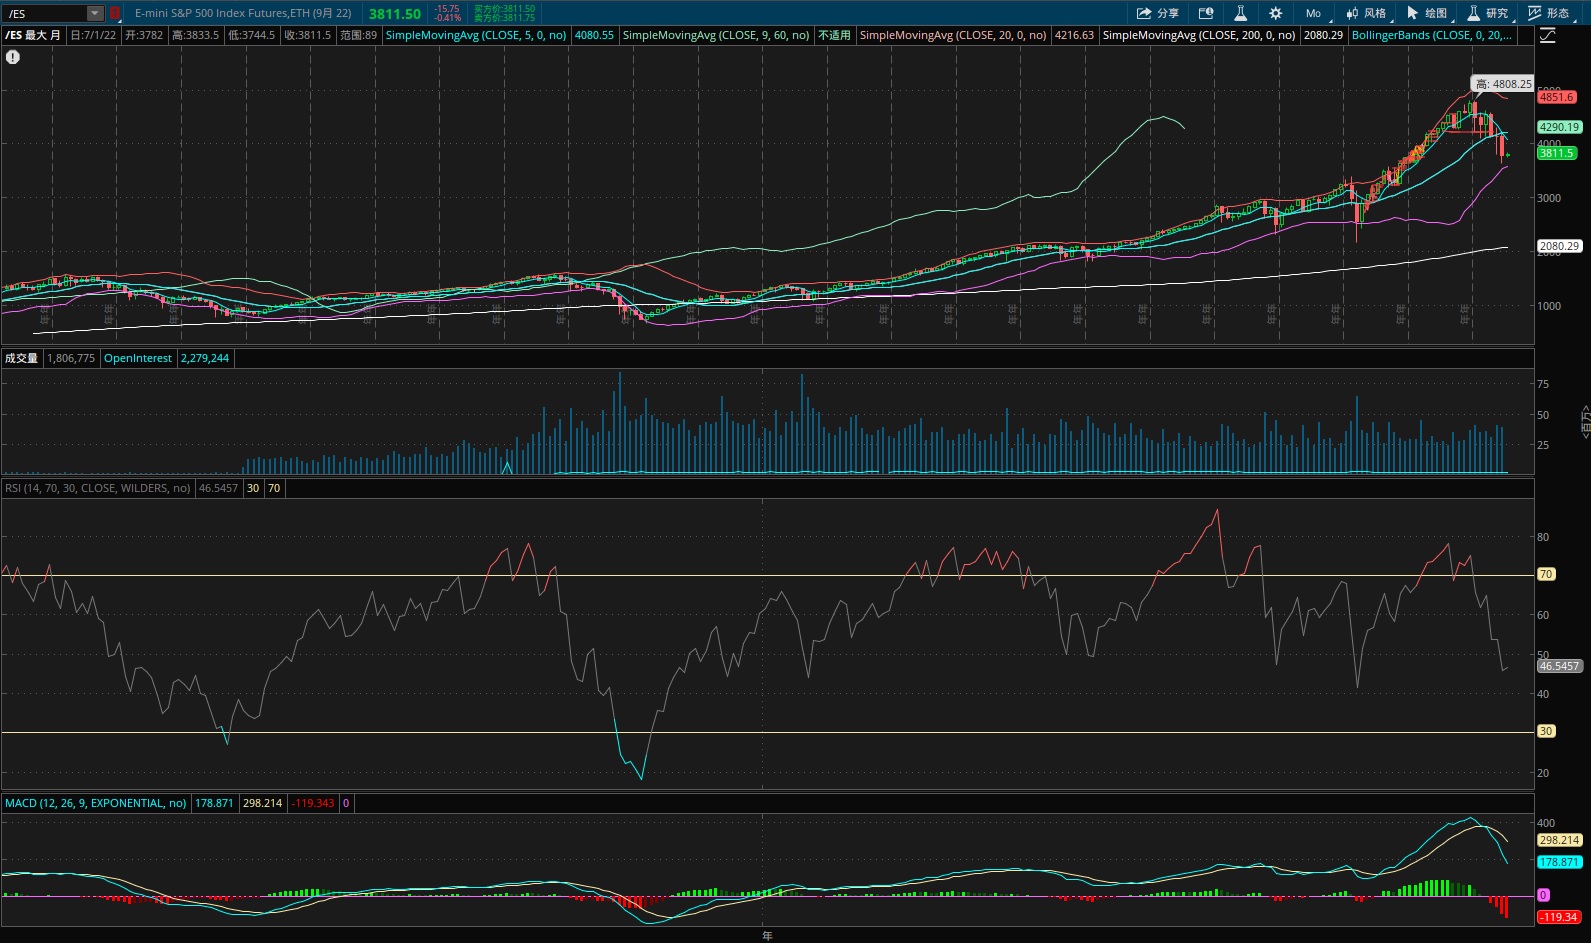The width and height of the screenshot is (1591, 943).
Task: Toggle price axis scale icon at top right
Action: tap(1548, 35)
